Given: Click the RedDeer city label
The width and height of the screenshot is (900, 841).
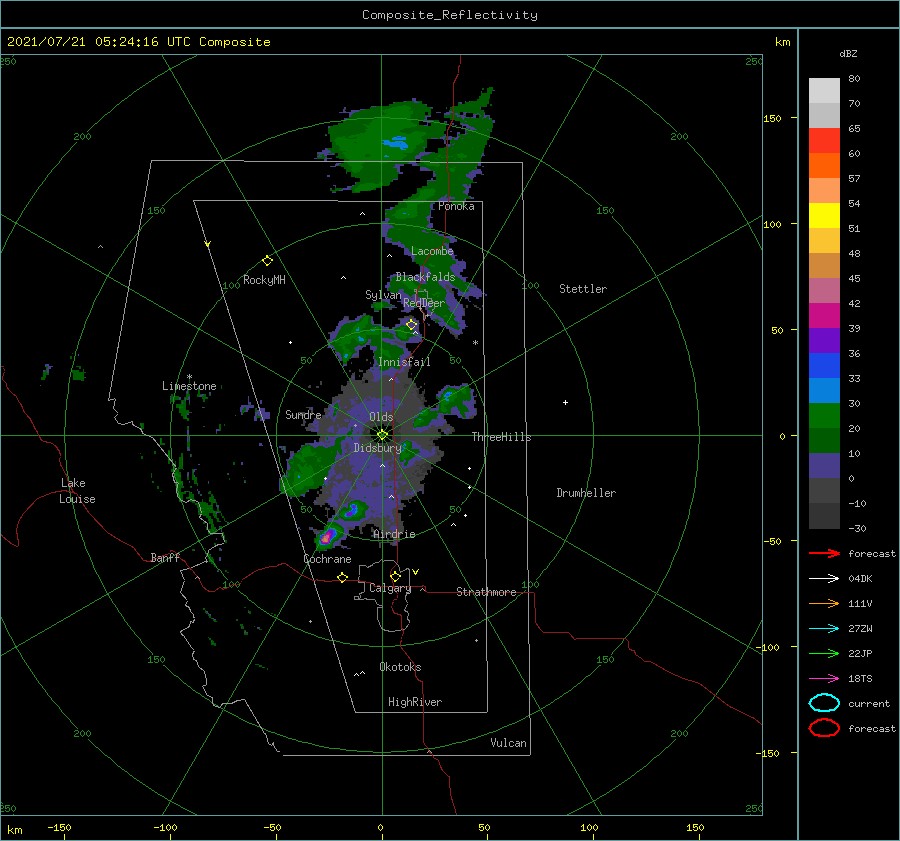Looking at the screenshot, I should [x=424, y=303].
